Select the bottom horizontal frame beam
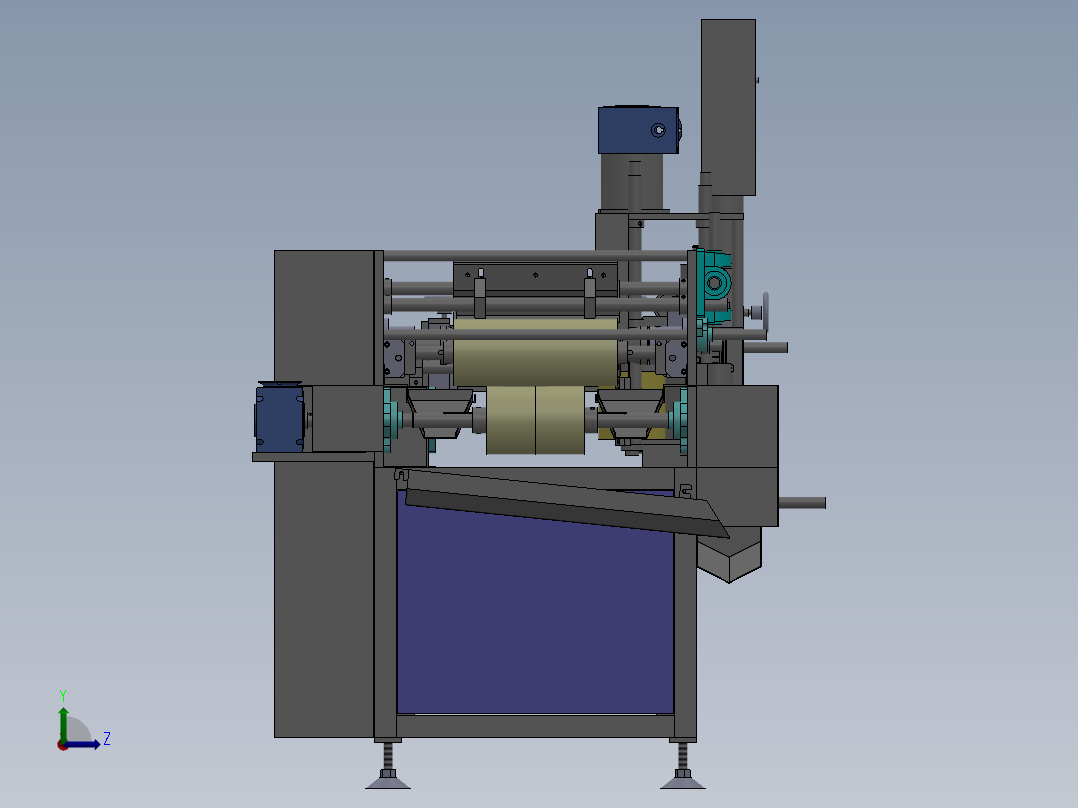Screen dimensions: 1078x808 (535, 726)
